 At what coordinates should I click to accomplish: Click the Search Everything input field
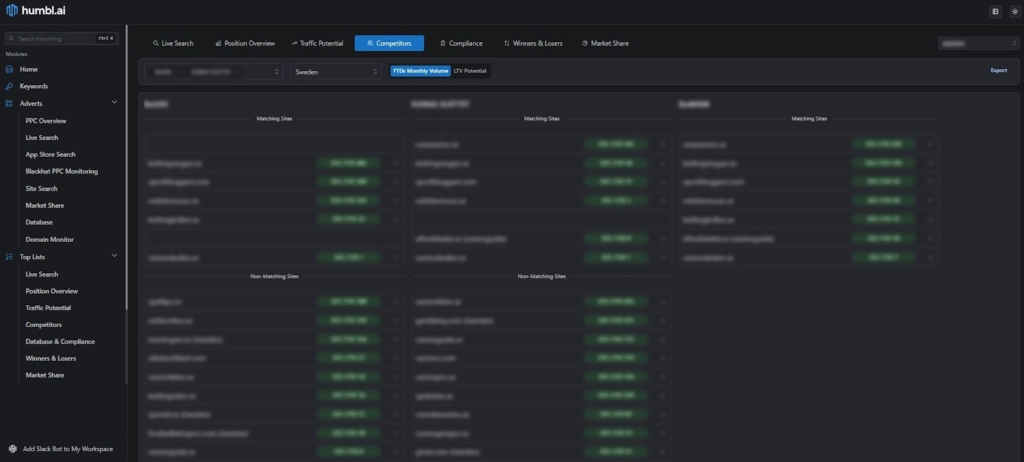click(x=55, y=38)
